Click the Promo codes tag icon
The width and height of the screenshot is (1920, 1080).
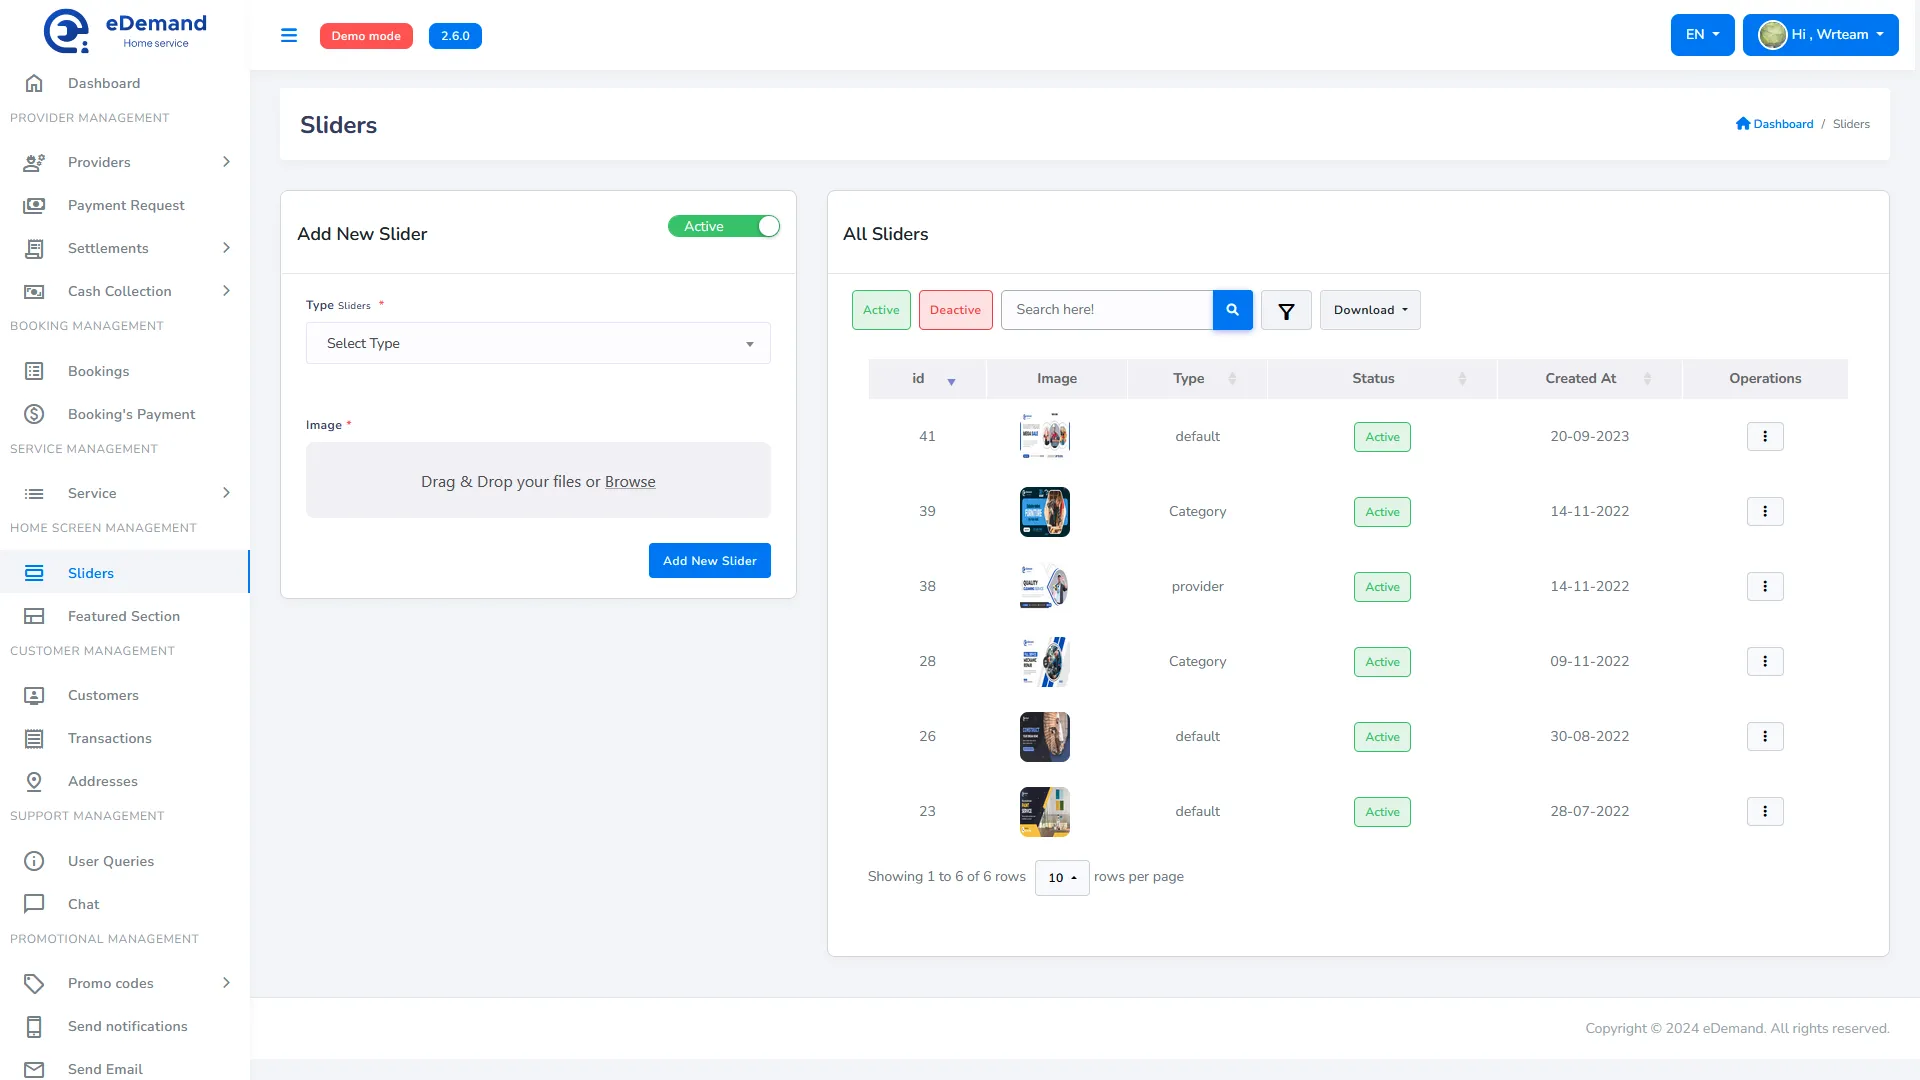[34, 983]
